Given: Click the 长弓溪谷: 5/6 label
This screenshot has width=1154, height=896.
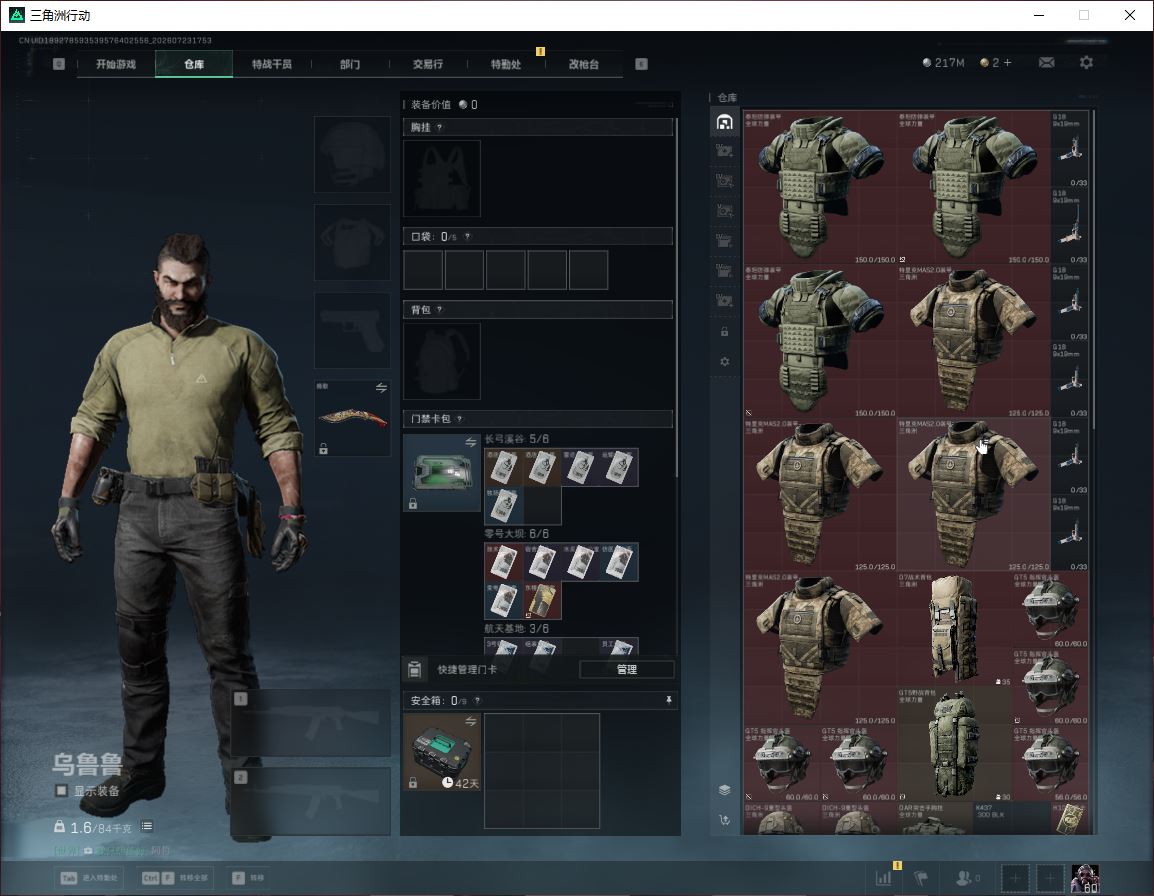Looking at the screenshot, I should [517, 439].
